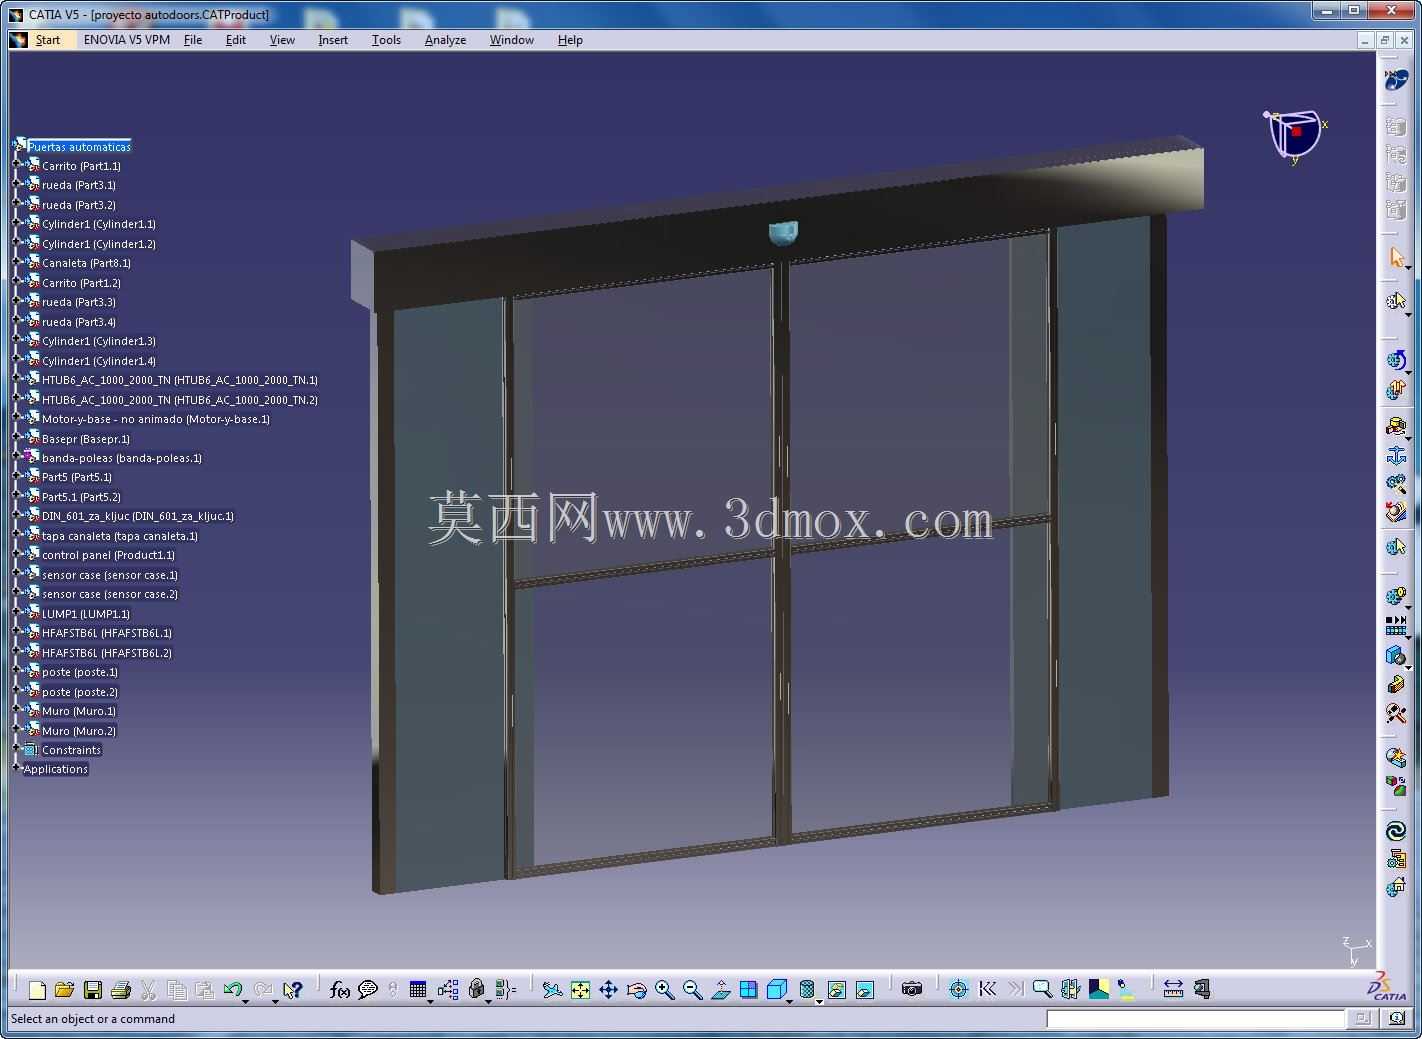
Task: Zoom in with the magnifier plus
Action: coord(664,990)
